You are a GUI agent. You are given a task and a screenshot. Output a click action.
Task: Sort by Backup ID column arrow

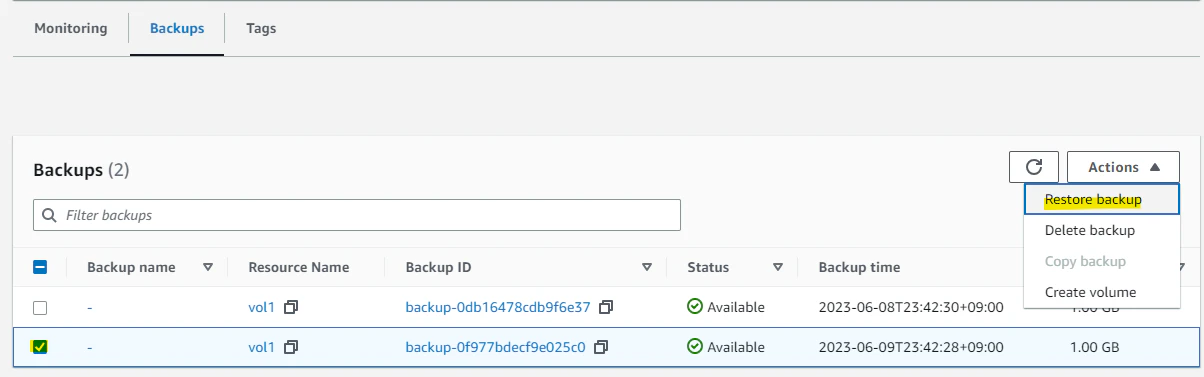tap(647, 267)
